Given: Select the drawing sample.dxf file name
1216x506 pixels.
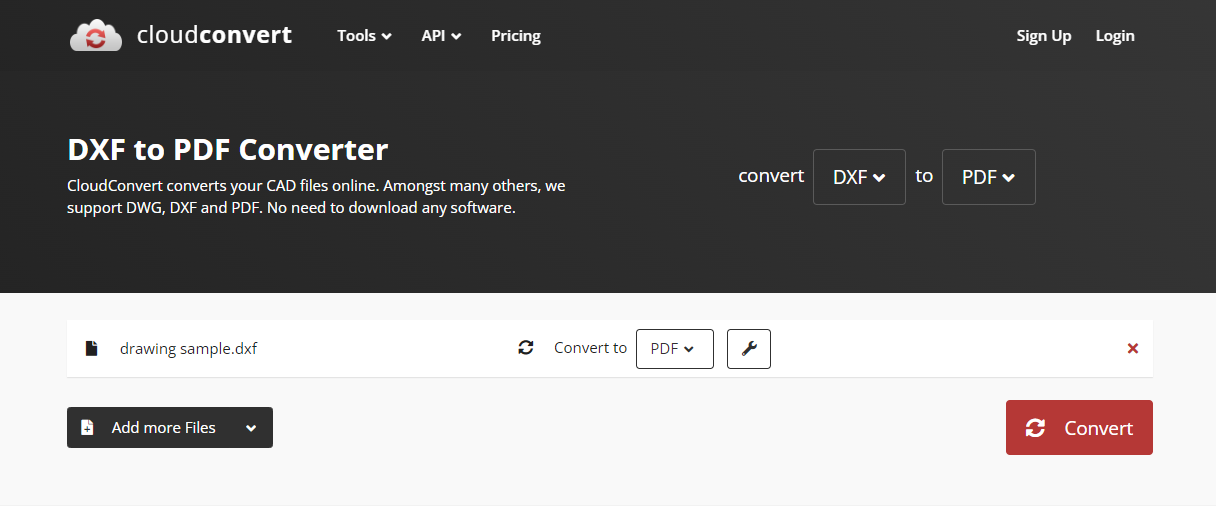Looking at the screenshot, I should (x=189, y=349).
